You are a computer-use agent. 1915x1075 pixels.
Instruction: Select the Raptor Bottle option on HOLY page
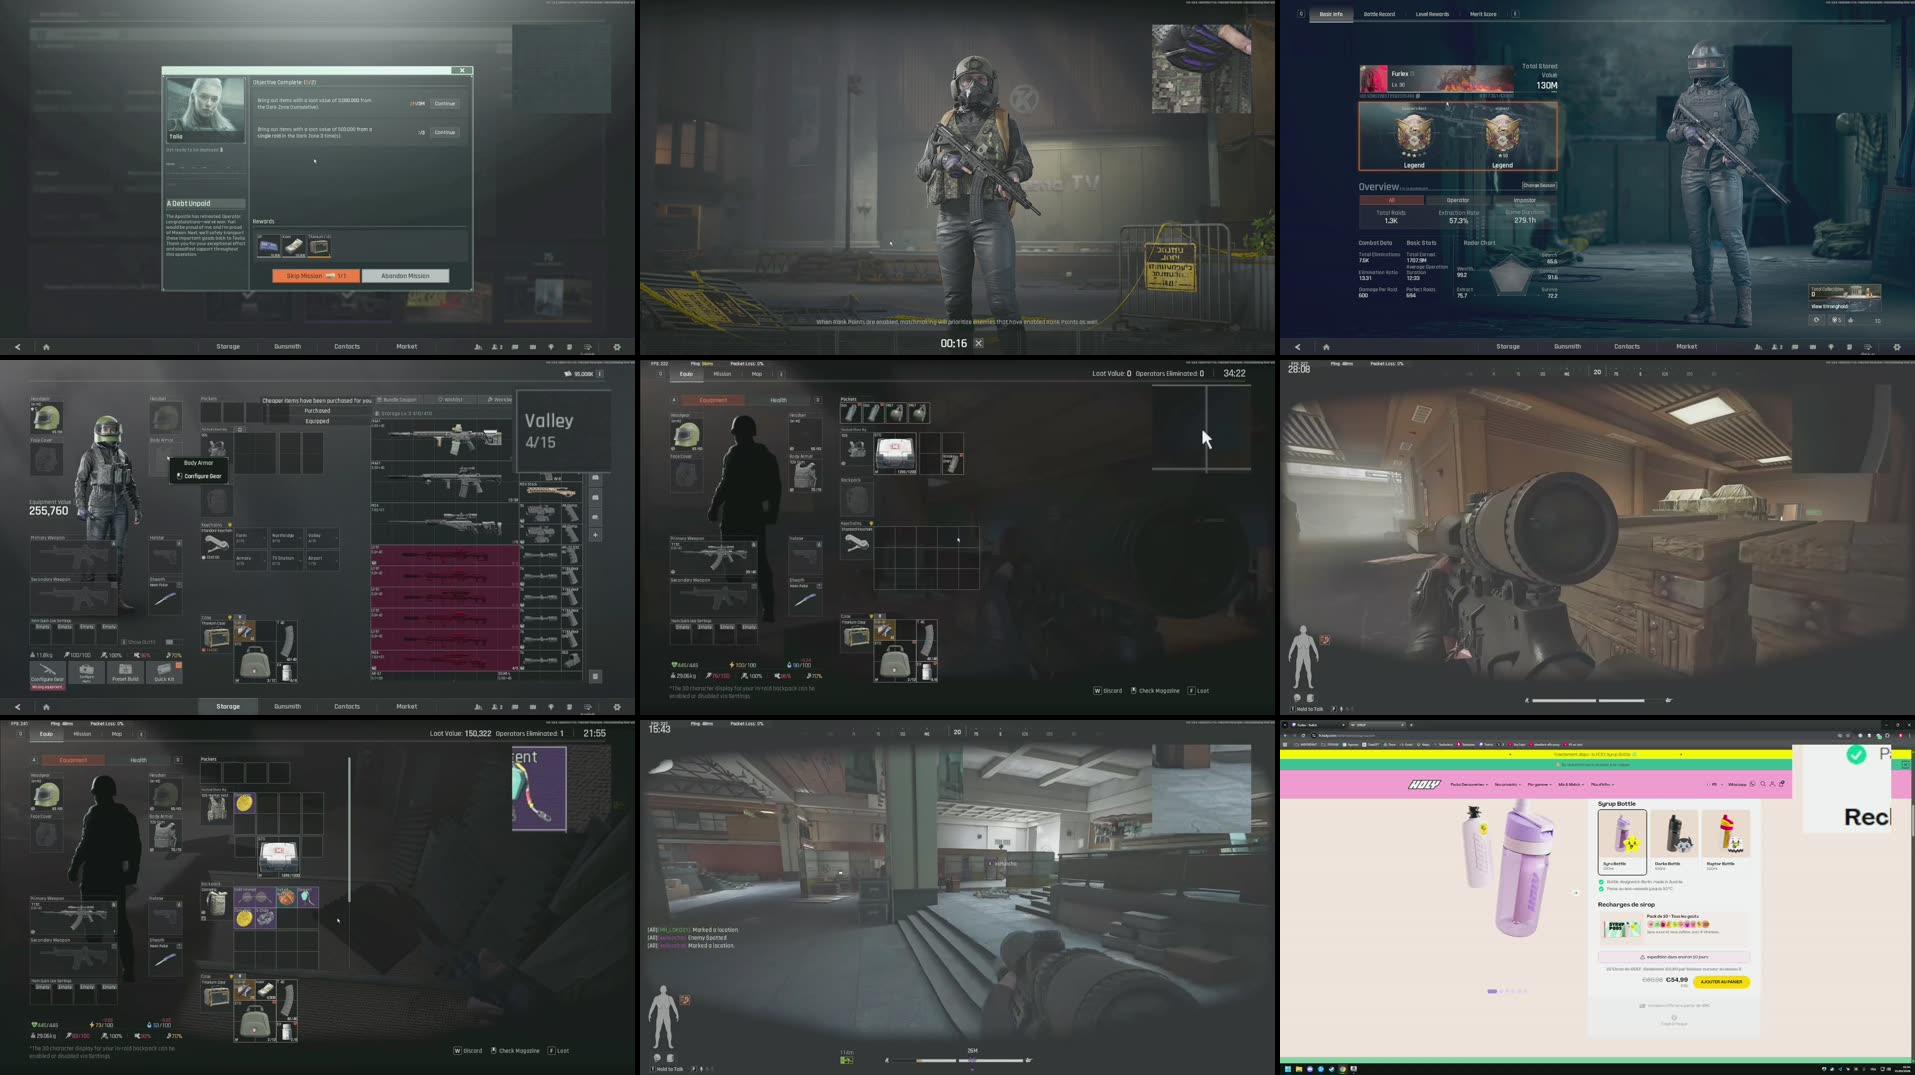pos(1726,841)
